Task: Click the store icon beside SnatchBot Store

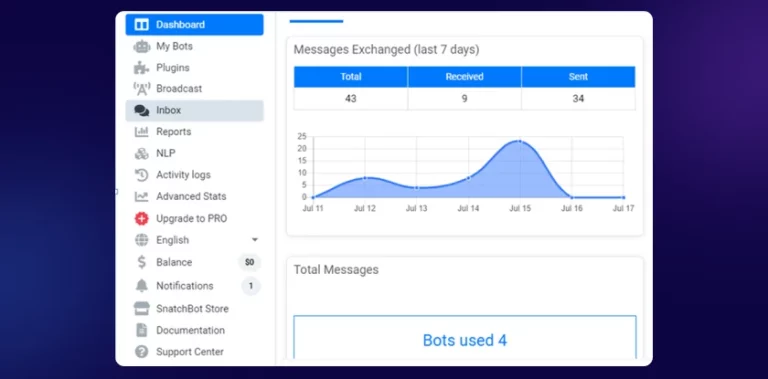Action: coord(142,308)
